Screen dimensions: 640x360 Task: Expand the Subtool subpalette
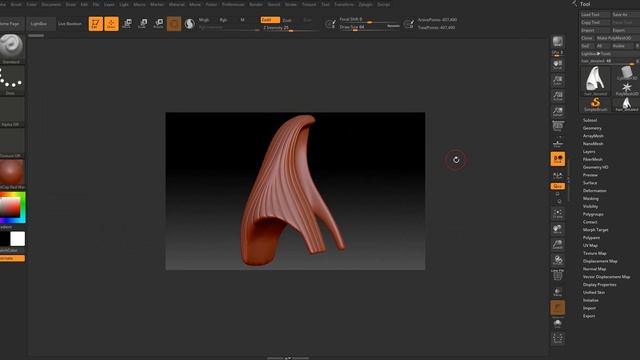[590, 120]
